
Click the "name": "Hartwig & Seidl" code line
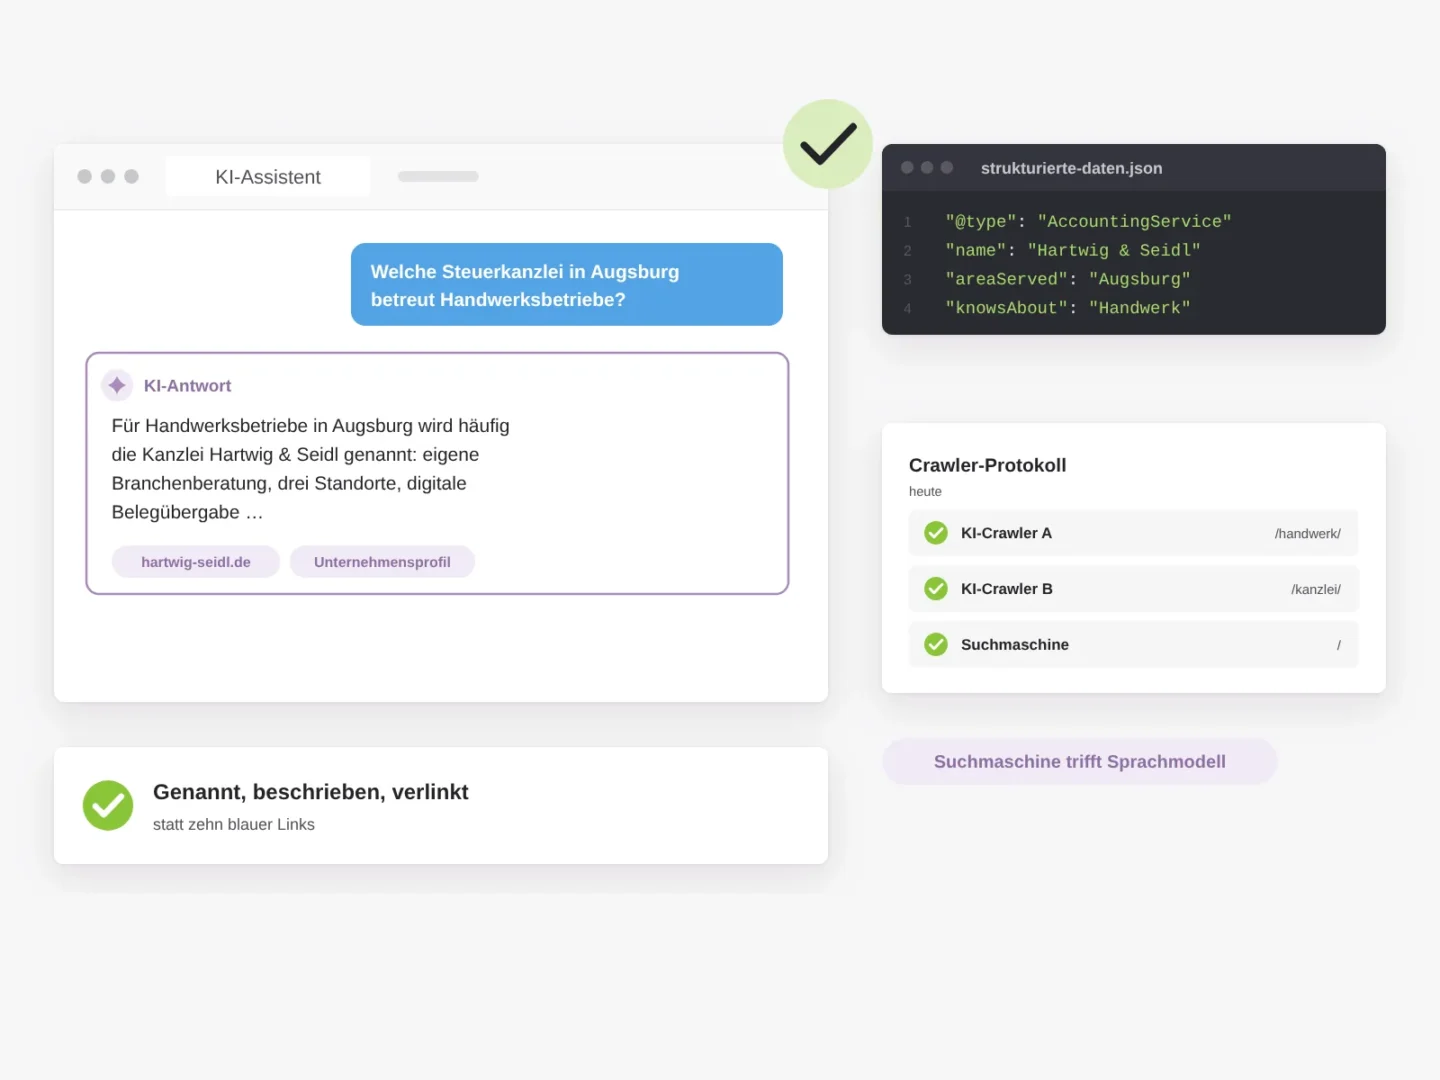[x=1073, y=250]
